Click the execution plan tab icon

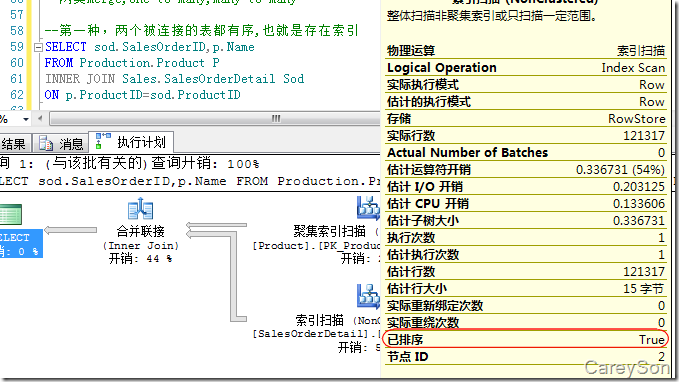(x=103, y=142)
